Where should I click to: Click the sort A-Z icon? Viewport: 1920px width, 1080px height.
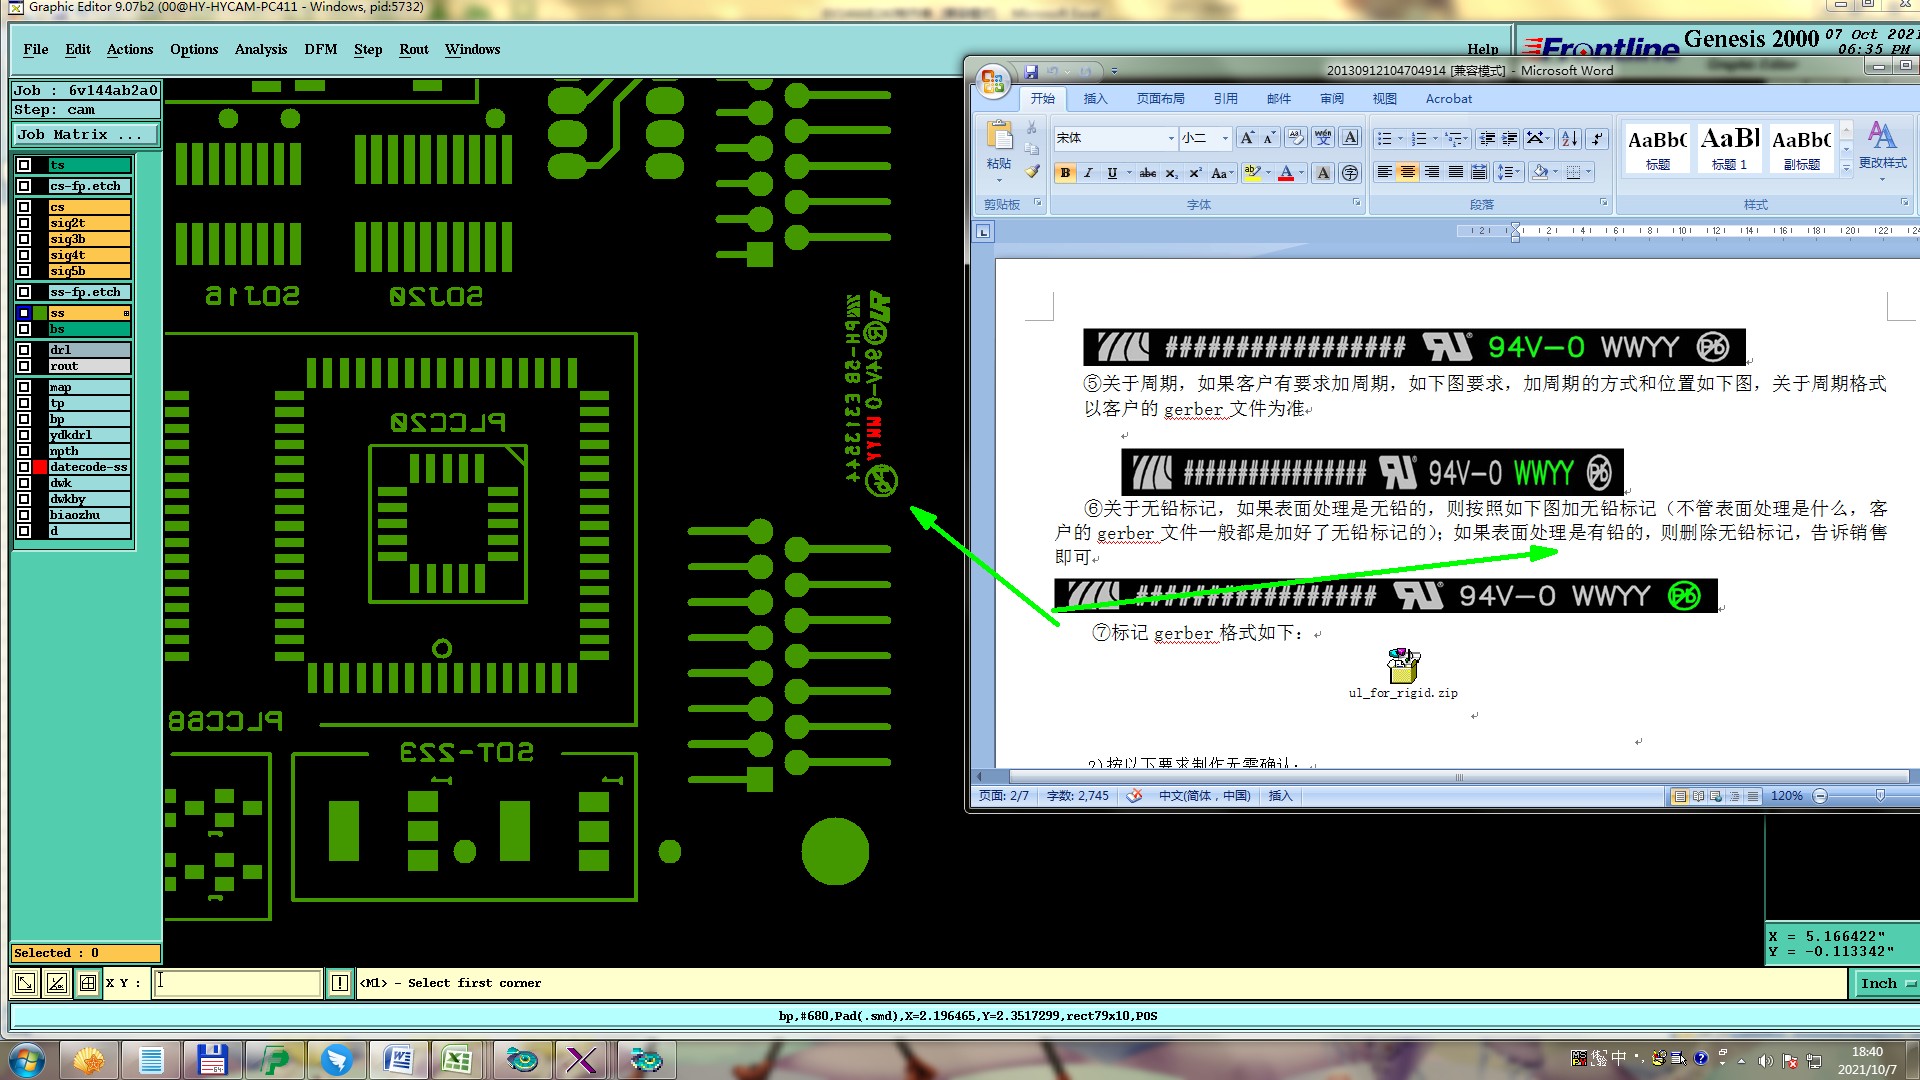coord(1569,138)
